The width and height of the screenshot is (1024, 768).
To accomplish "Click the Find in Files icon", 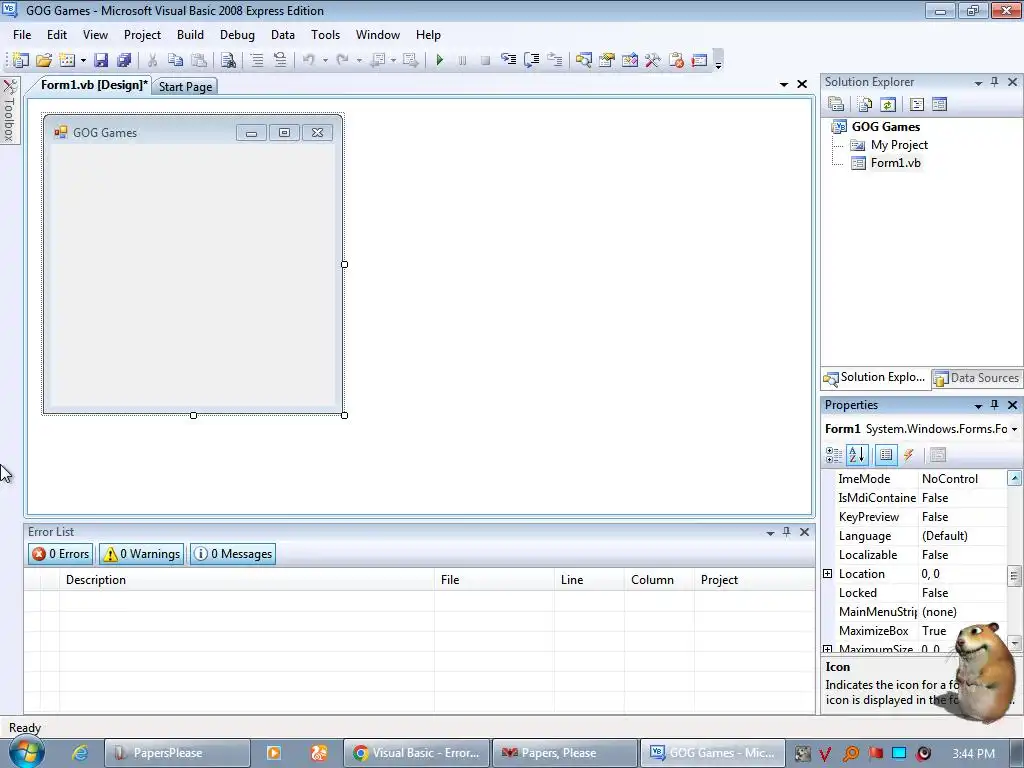I will click(228, 60).
